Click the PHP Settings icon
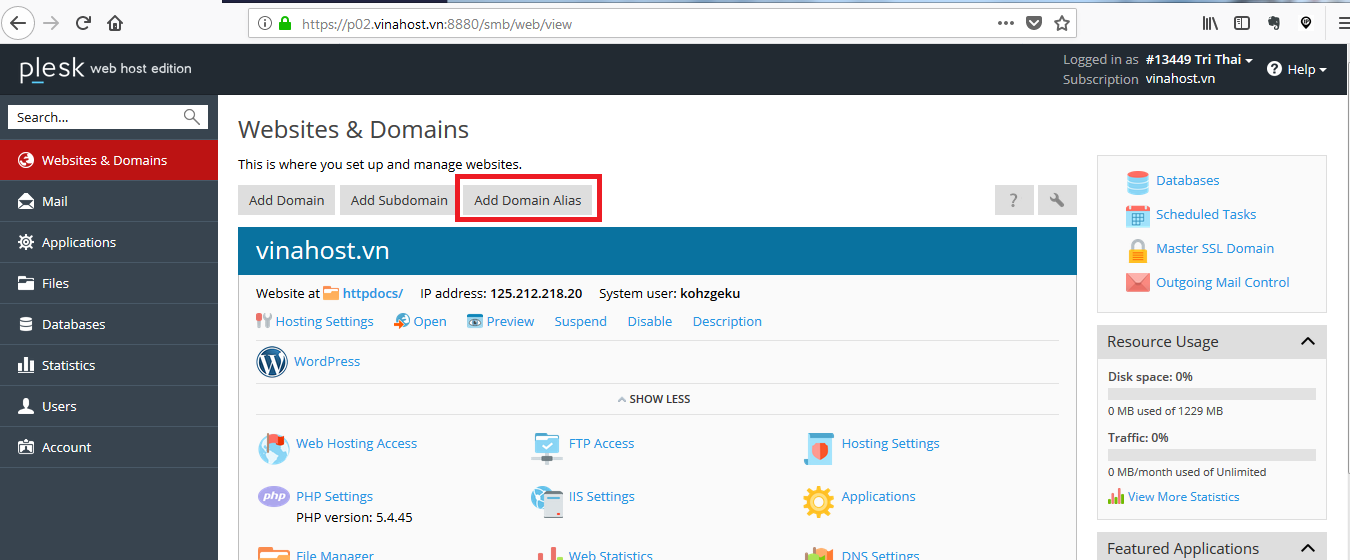This screenshot has height=560, width=1350. [x=273, y=496]
